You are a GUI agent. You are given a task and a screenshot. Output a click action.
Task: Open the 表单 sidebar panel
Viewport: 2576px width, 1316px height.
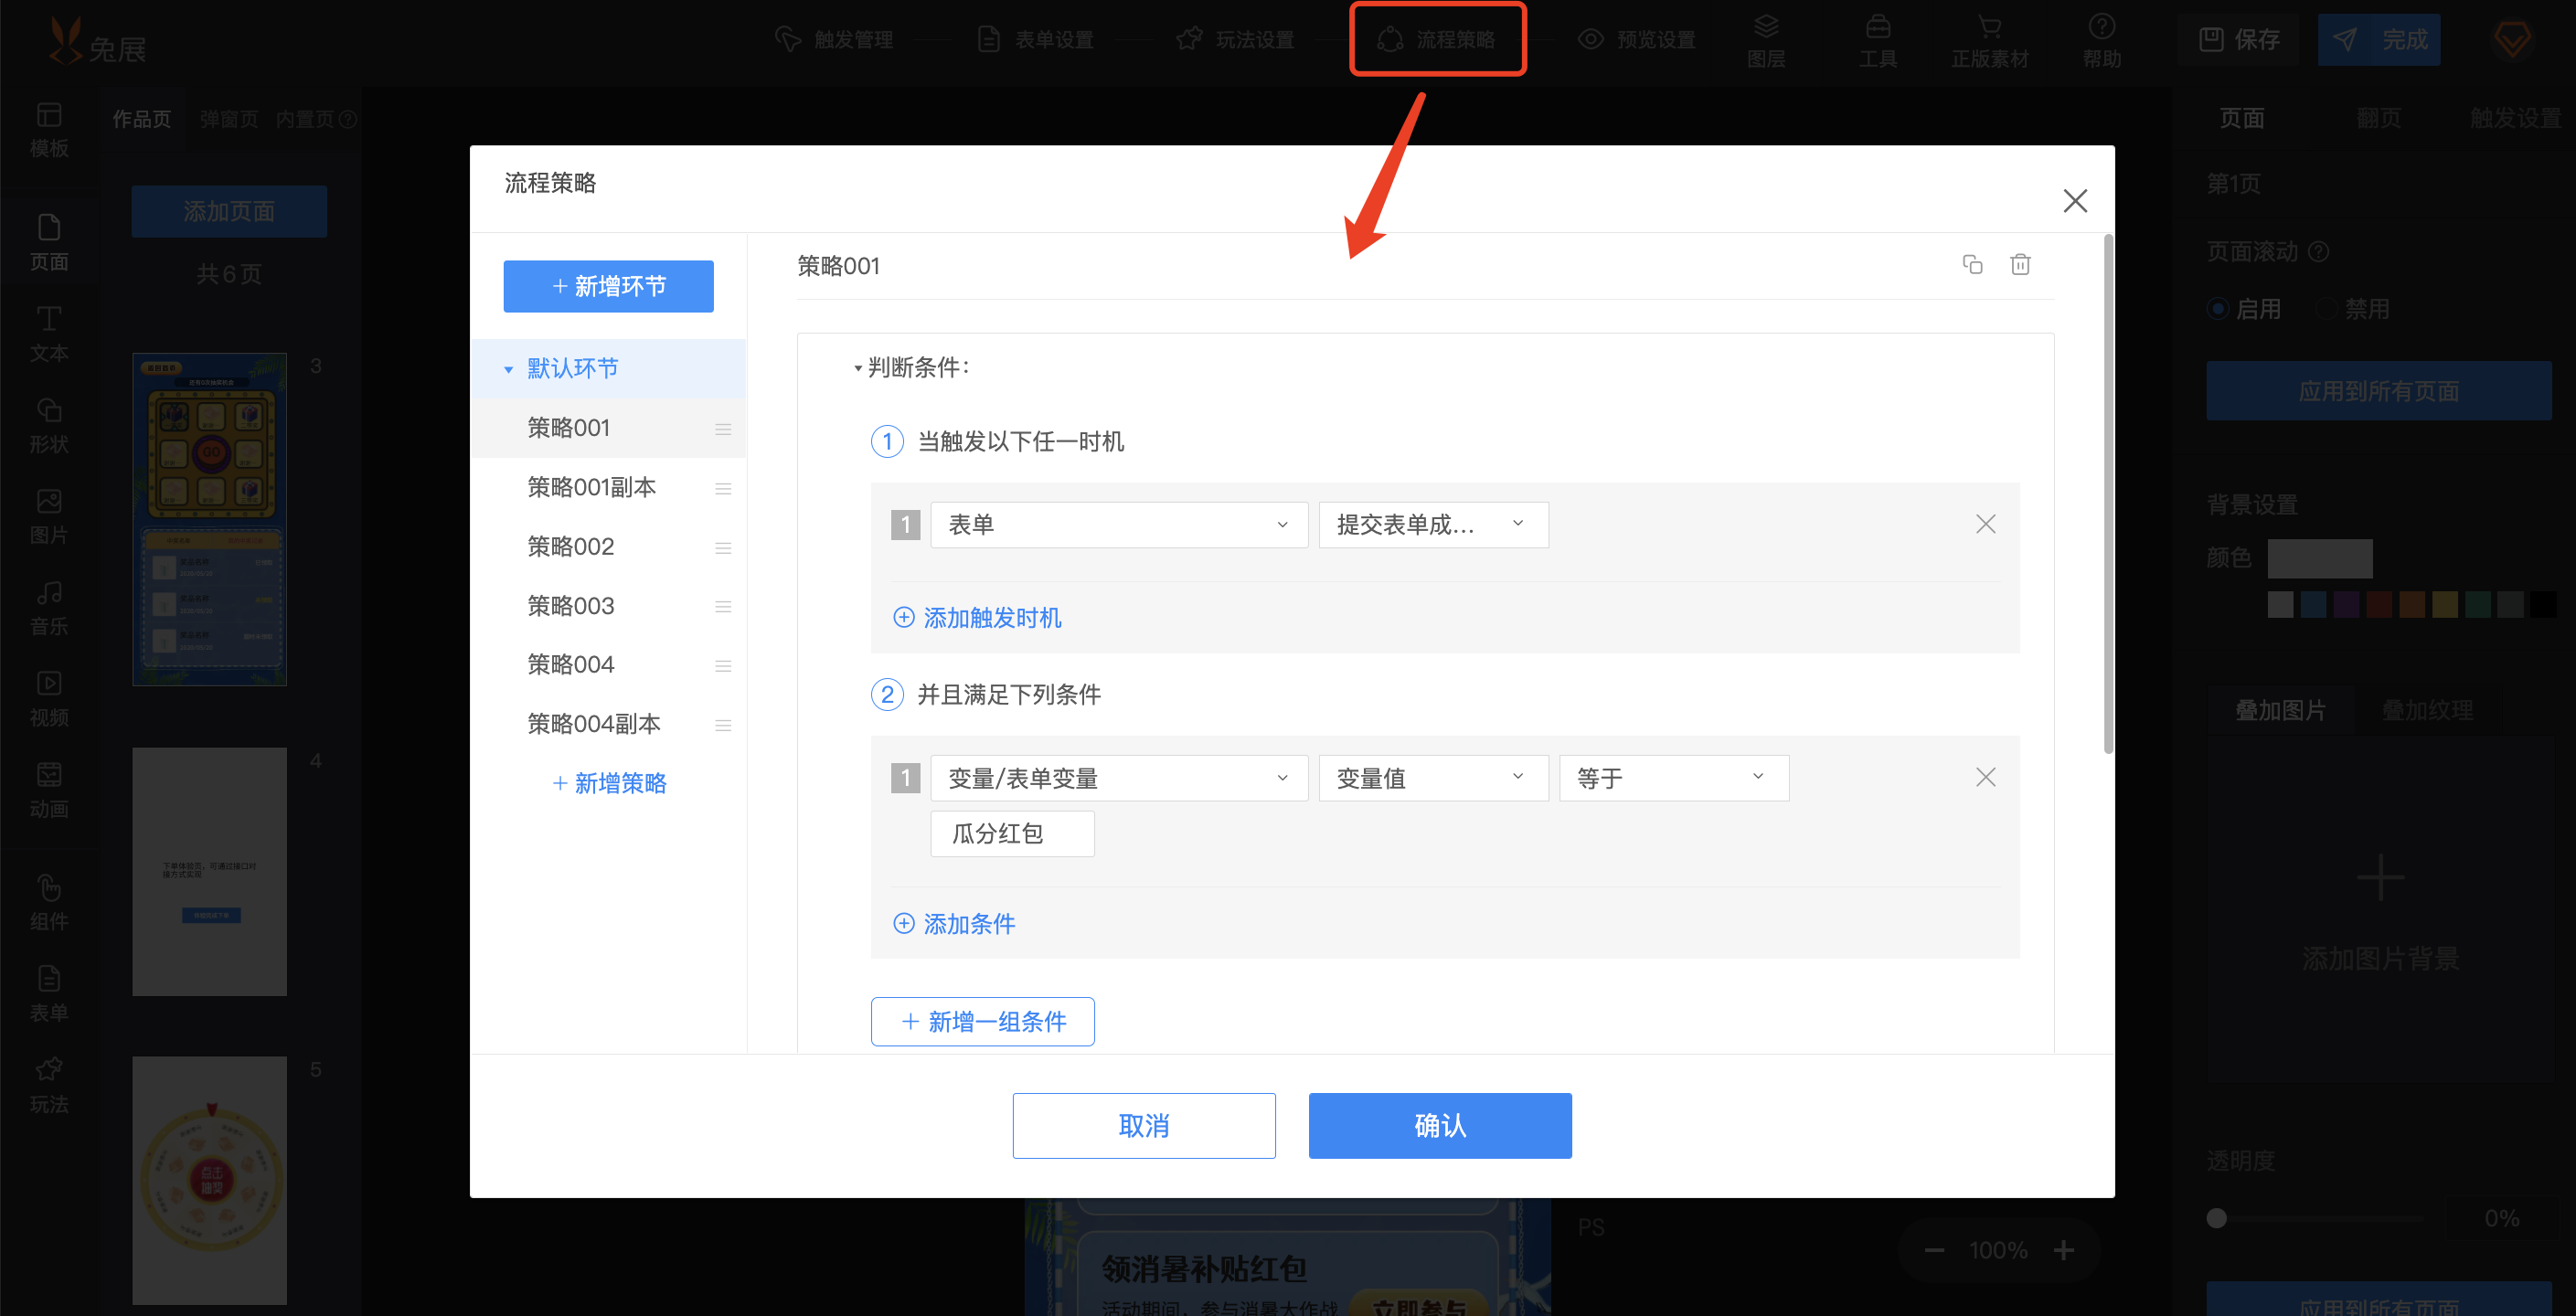click(x=49, y=994)
